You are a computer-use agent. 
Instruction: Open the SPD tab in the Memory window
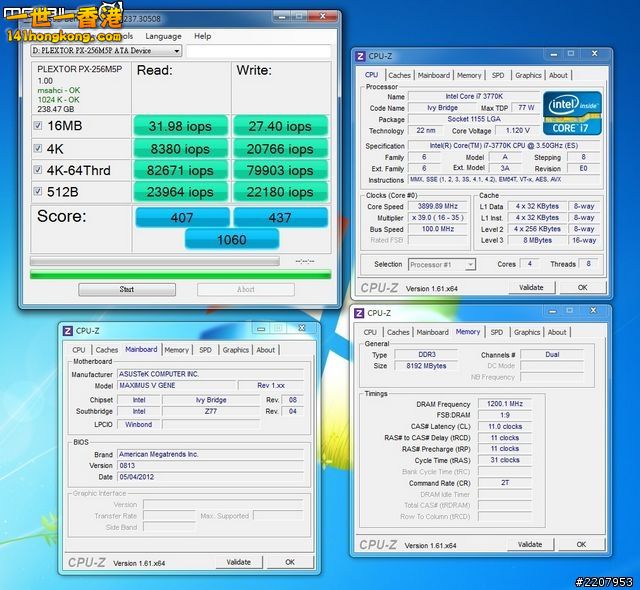[497, 332]
